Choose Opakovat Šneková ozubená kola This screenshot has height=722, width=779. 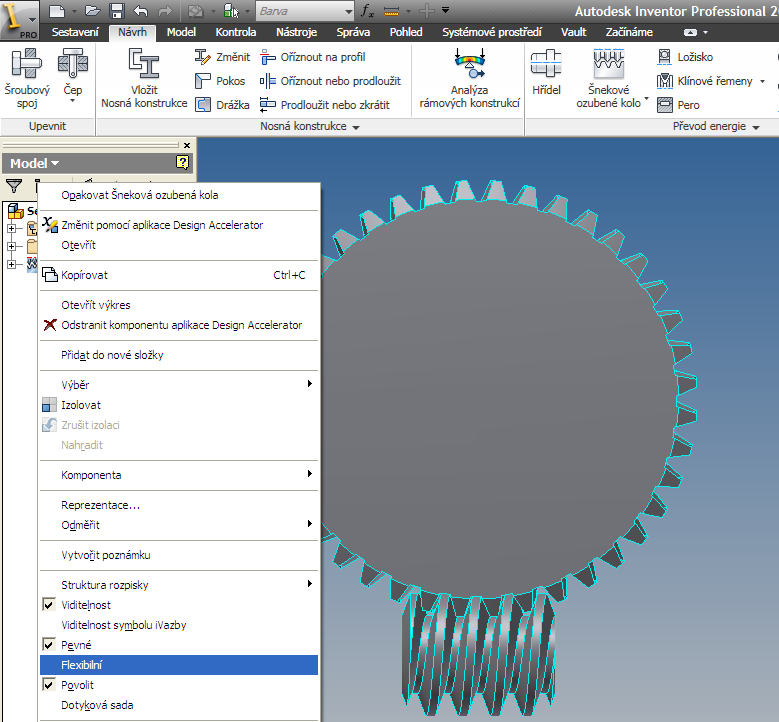(x=179, y=195)
